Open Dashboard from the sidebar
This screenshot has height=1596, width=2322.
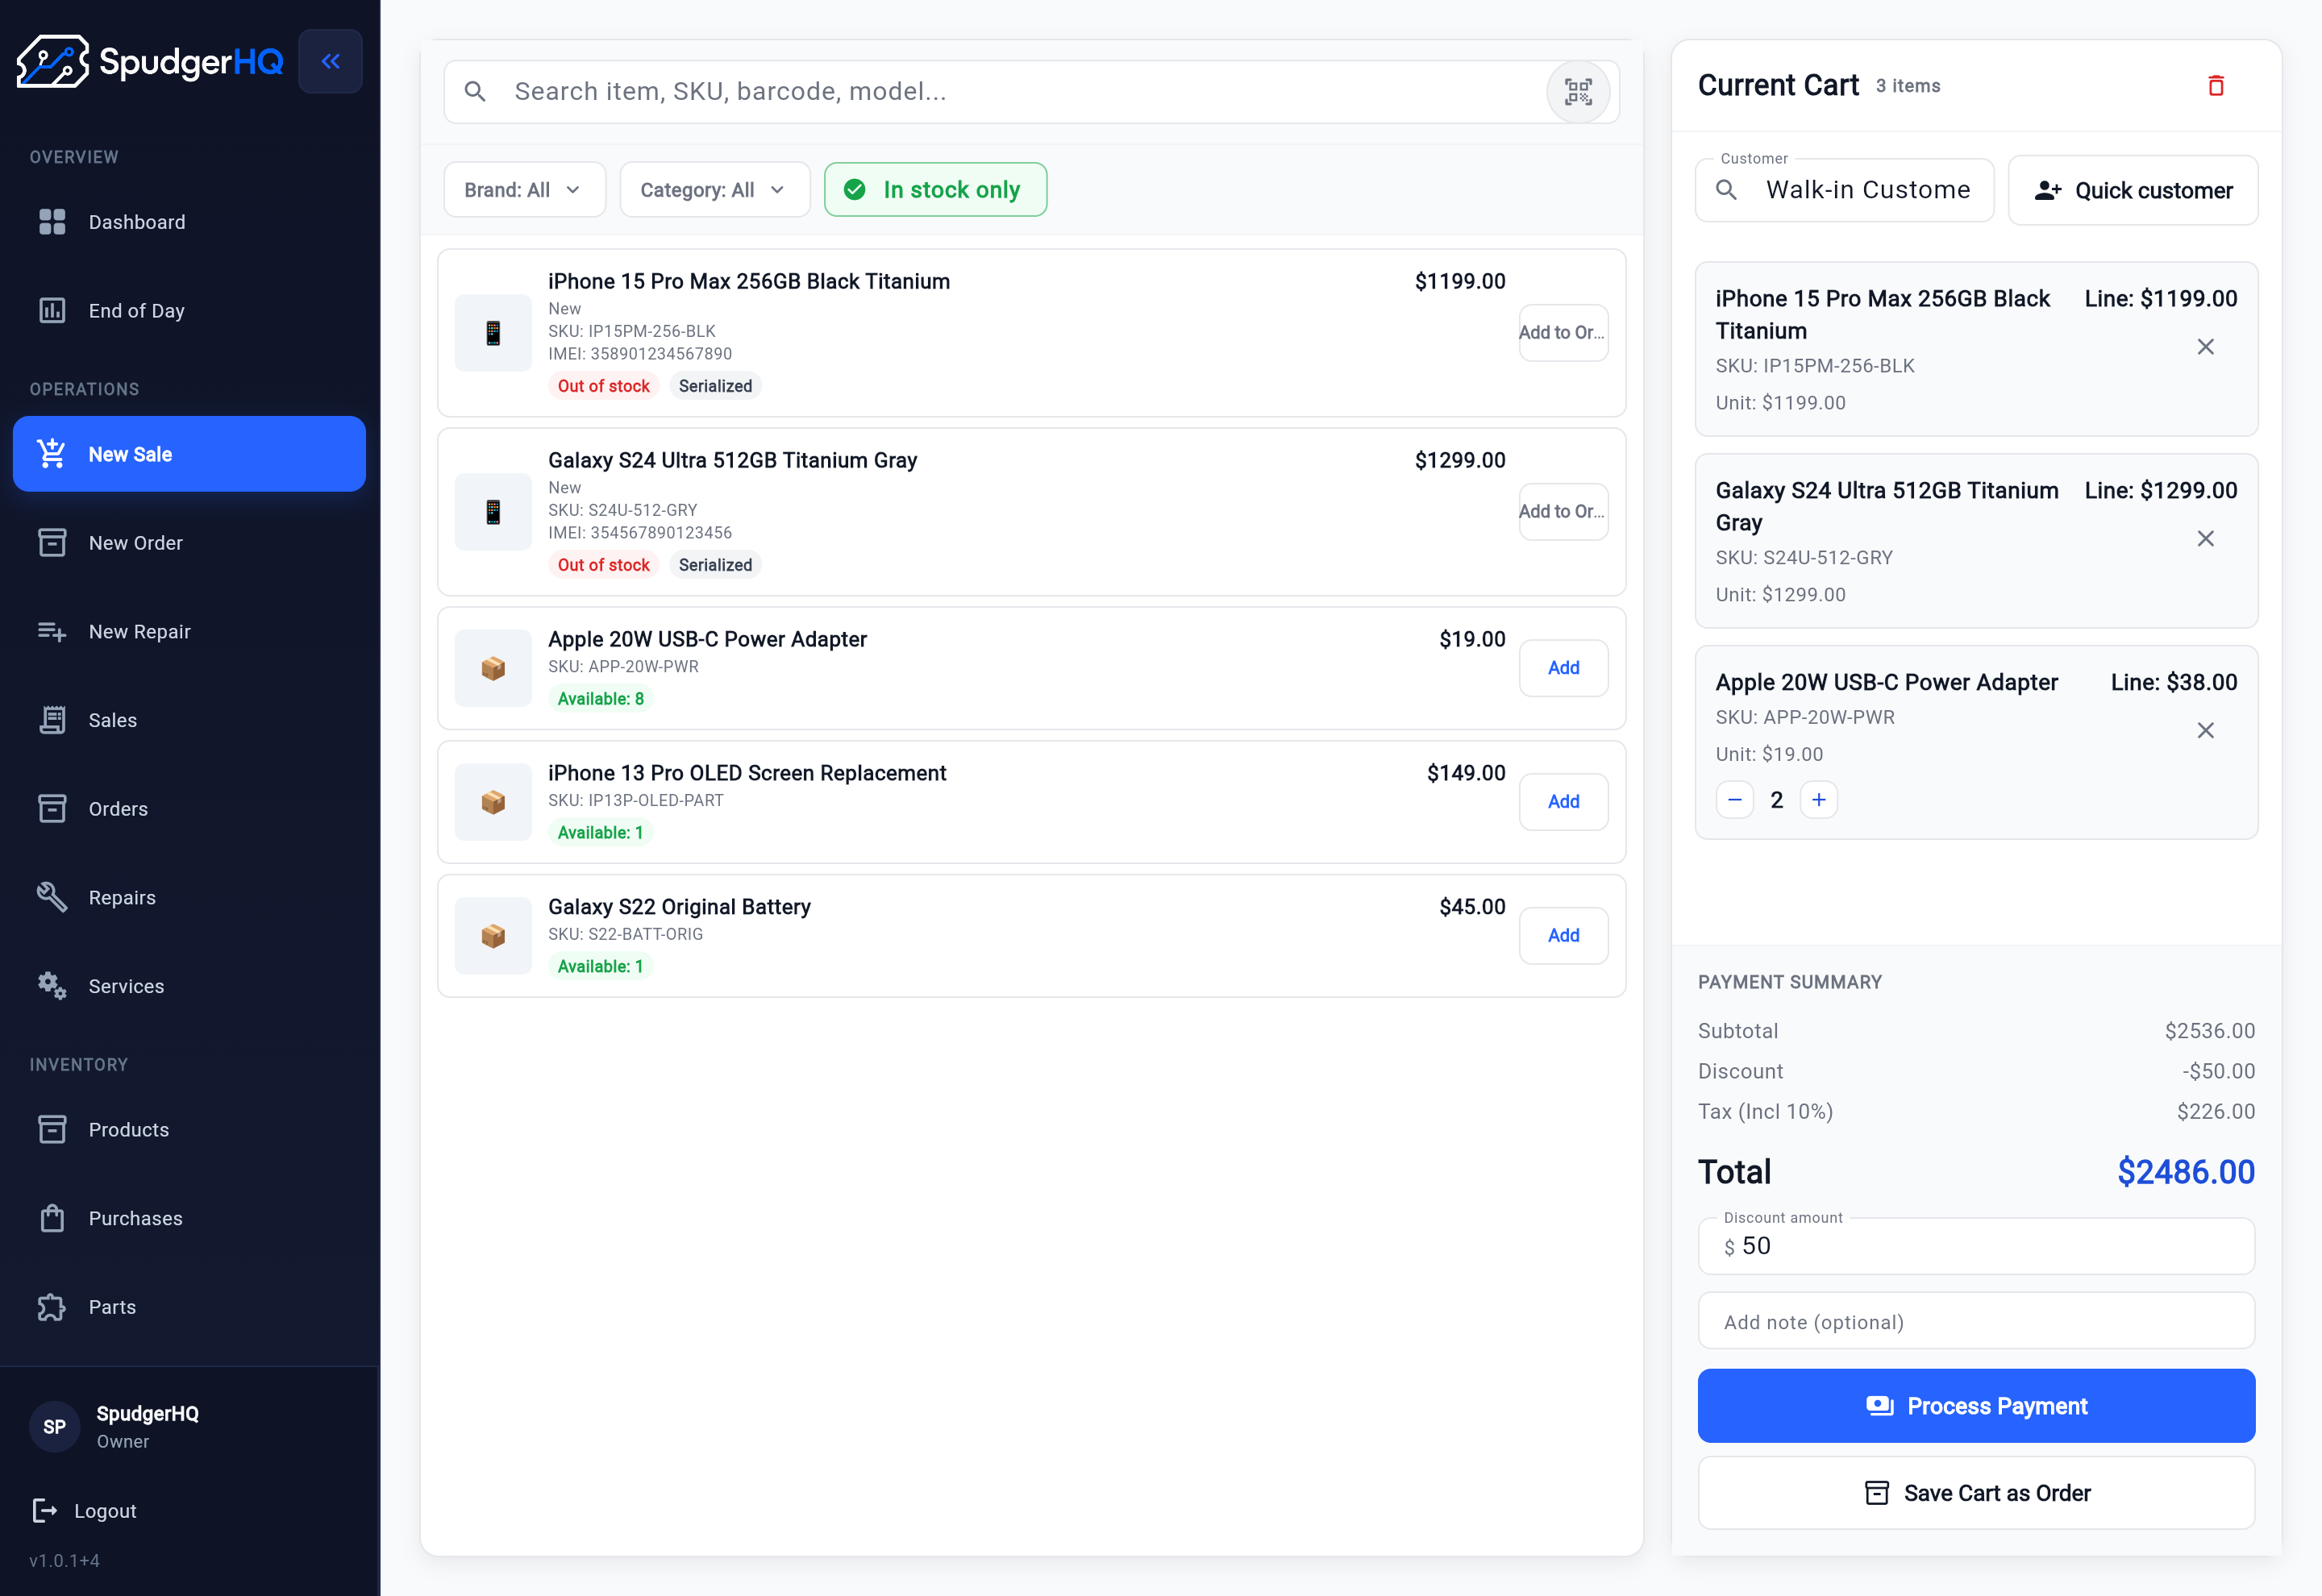(x=189, y=222)
